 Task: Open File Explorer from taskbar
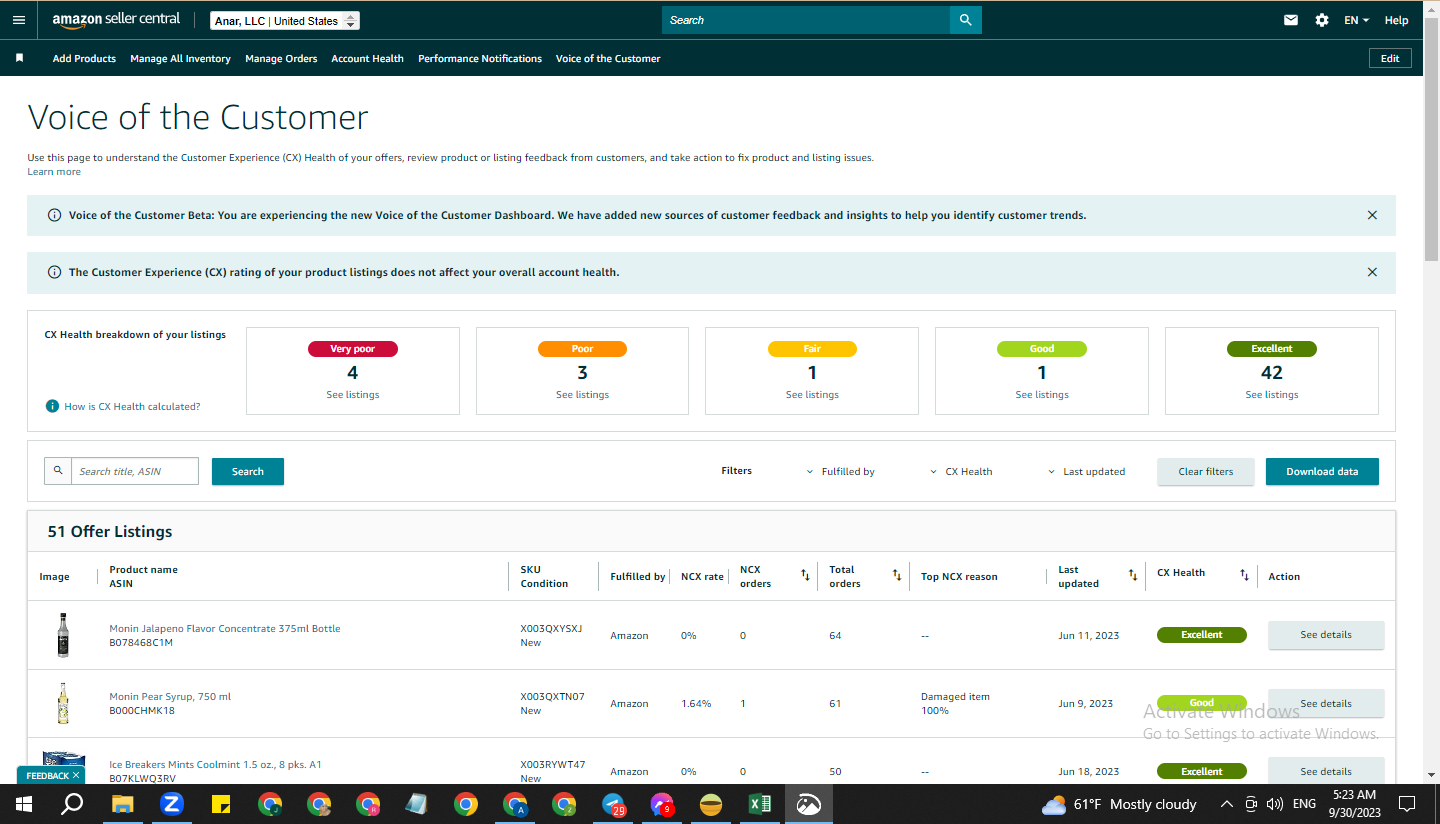click(x=122, y=804)
